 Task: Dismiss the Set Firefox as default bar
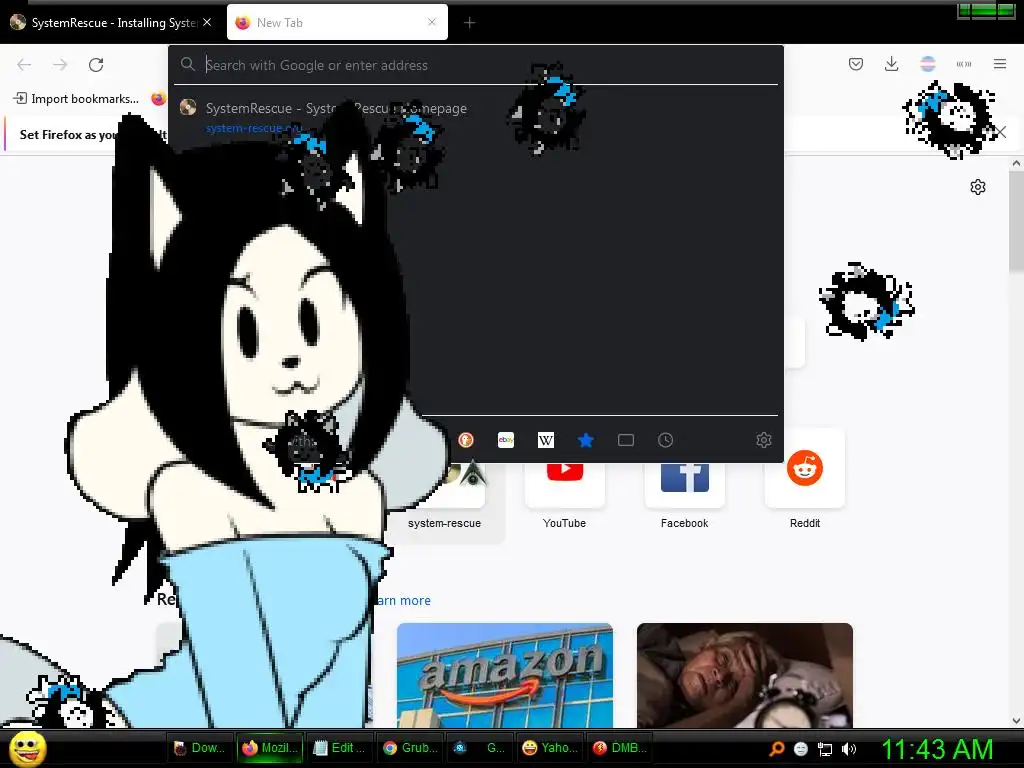[1001, 133]
